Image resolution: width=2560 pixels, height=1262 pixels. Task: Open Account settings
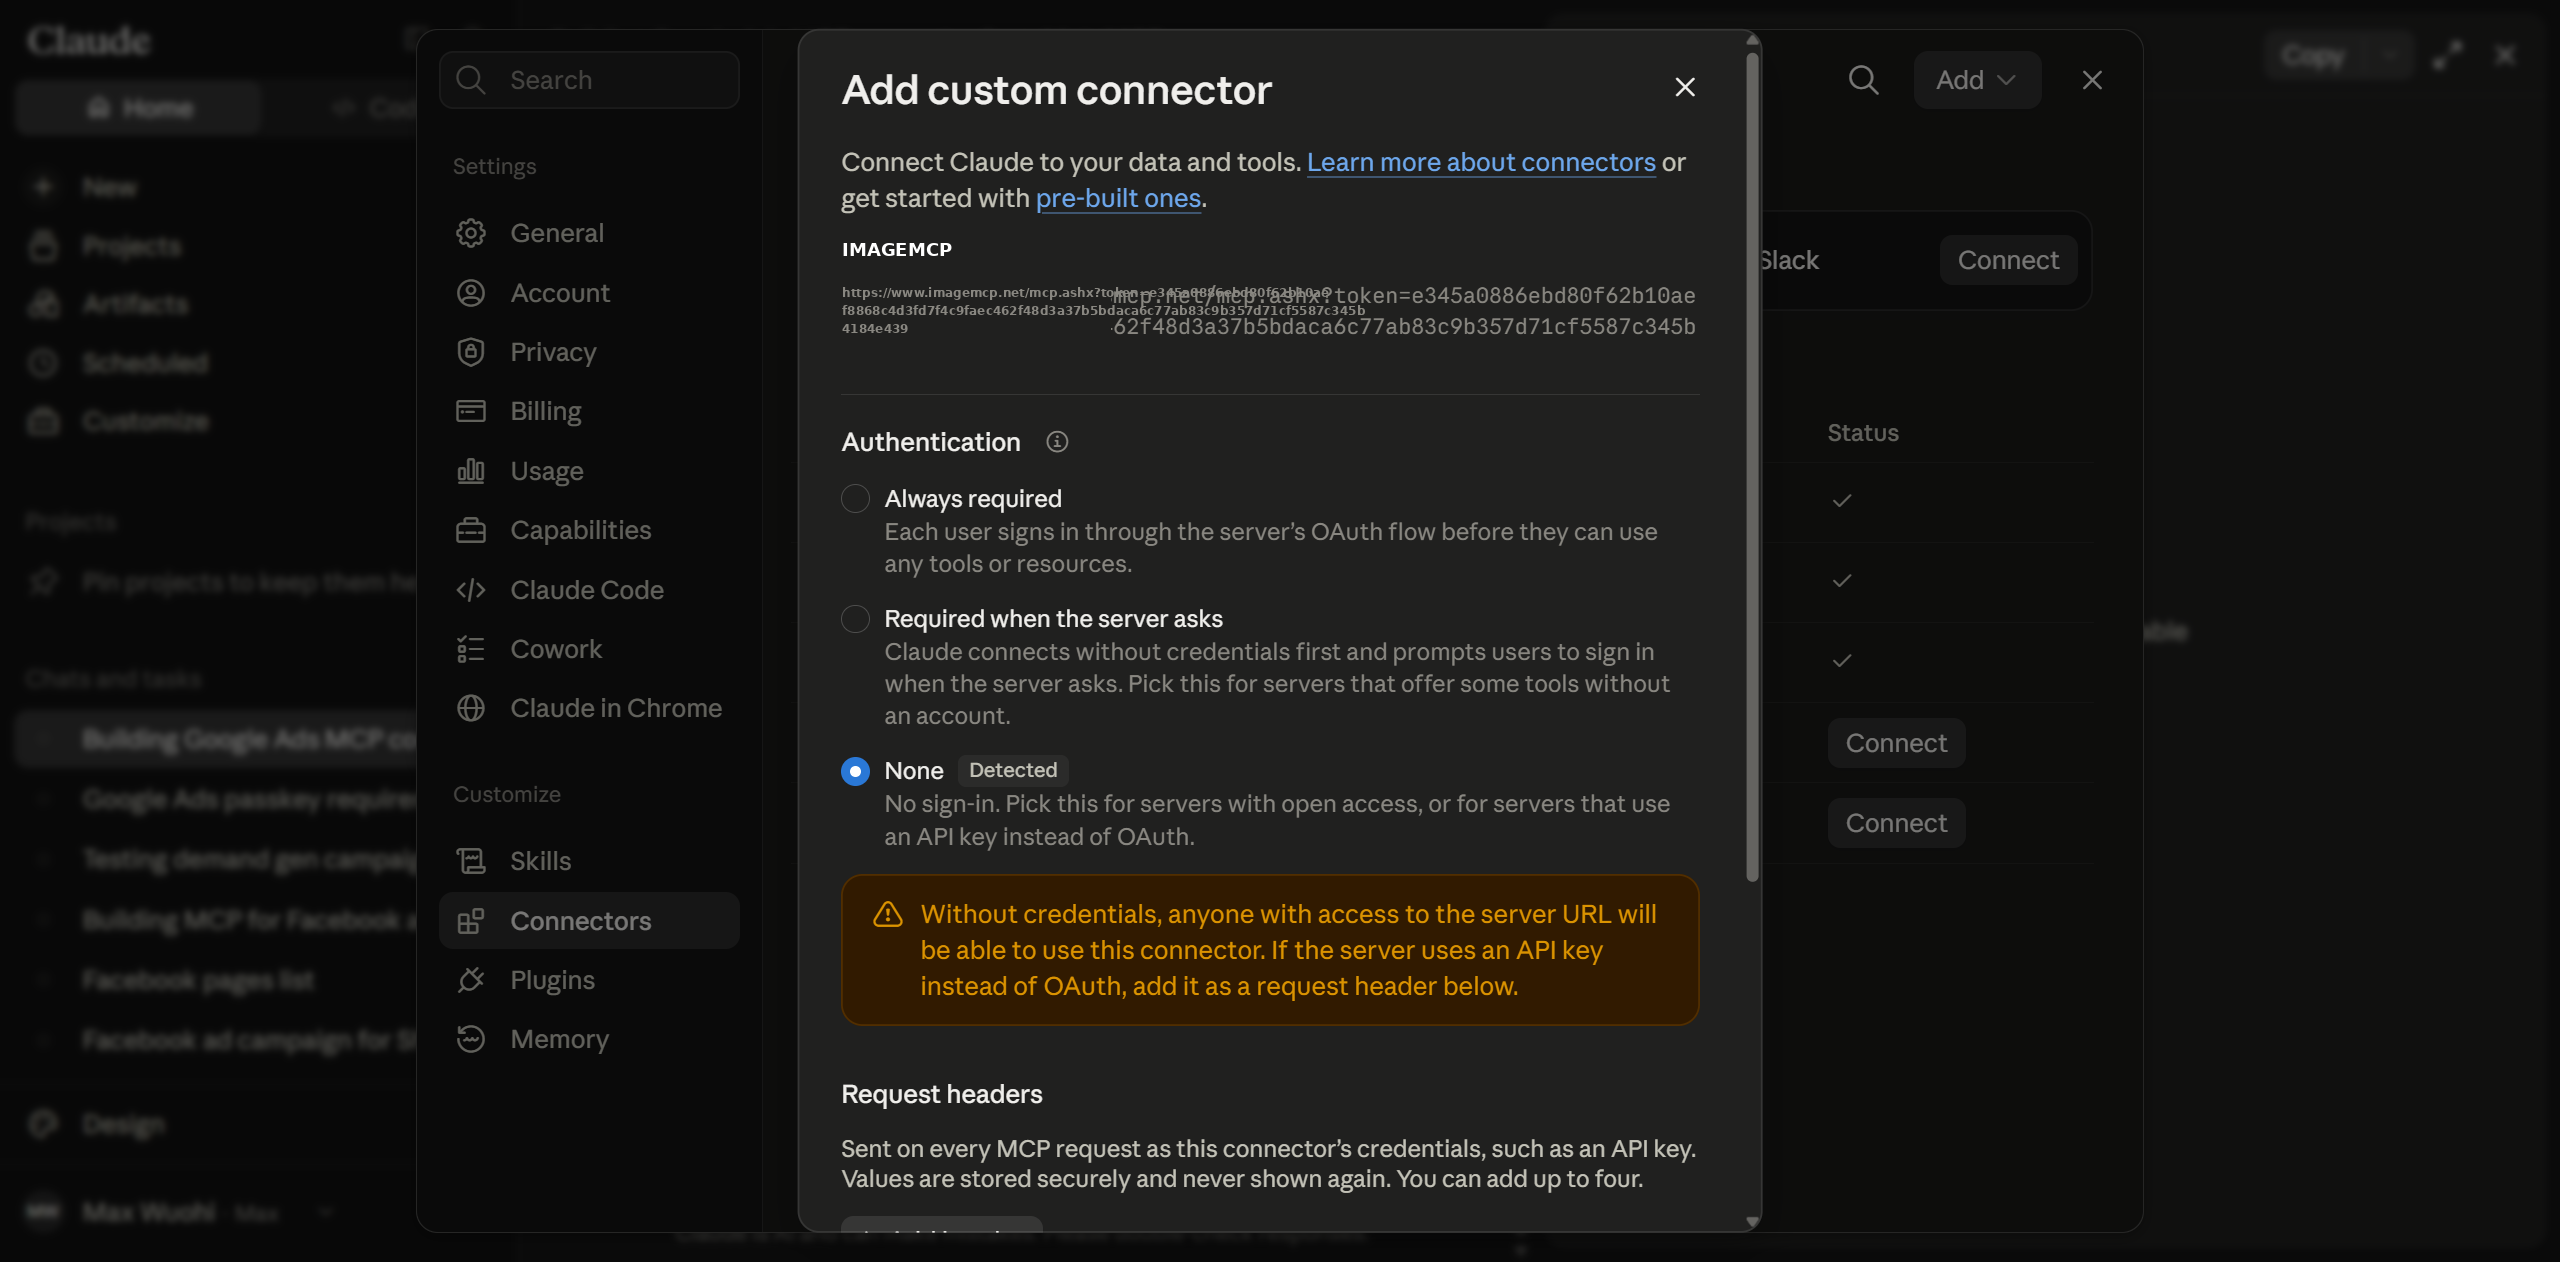tap(589, 293)
